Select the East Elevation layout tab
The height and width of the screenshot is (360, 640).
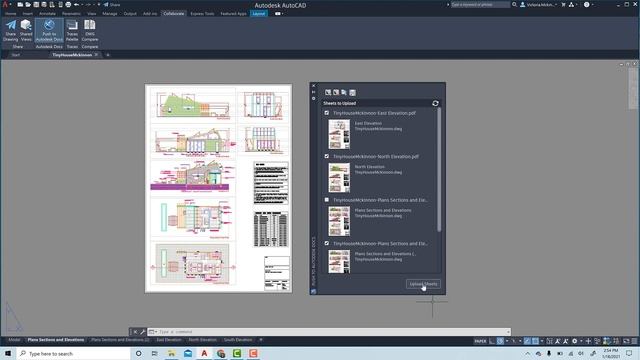tap(169, 340)
